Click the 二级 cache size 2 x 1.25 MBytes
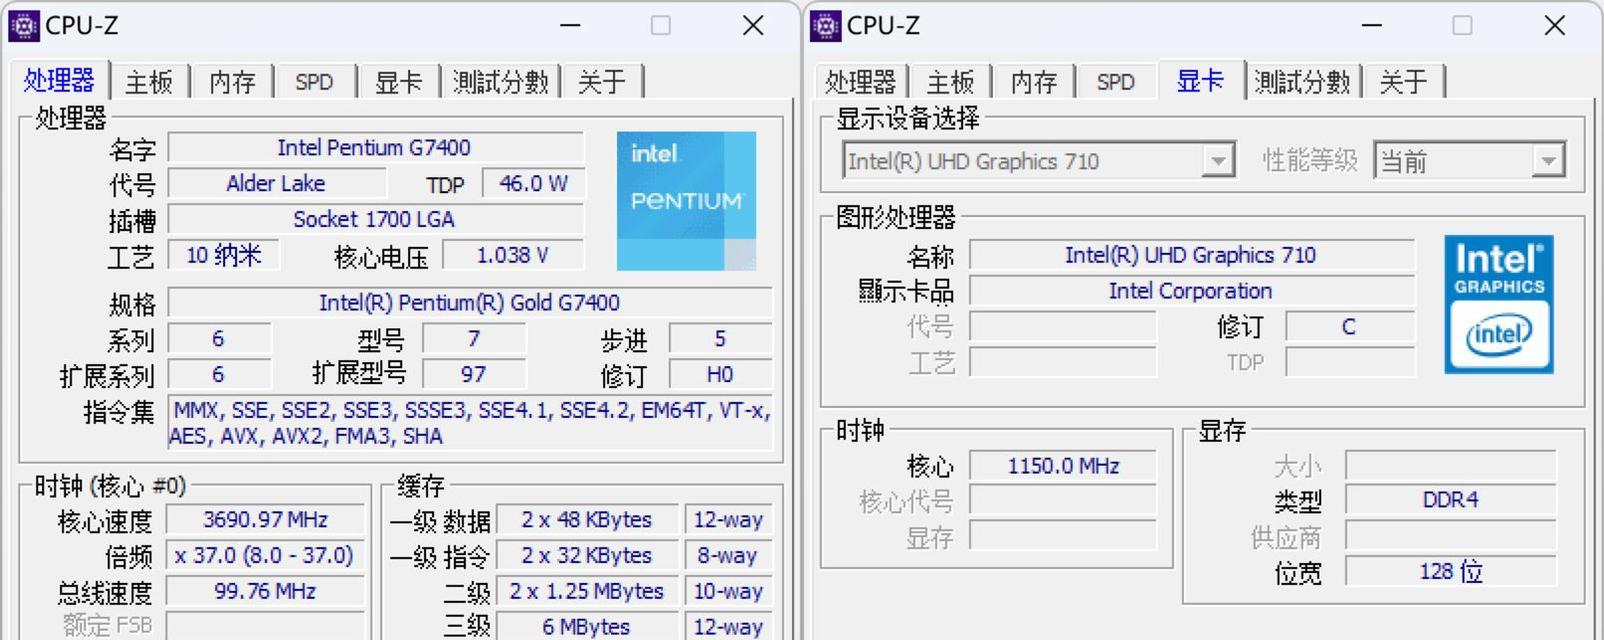This screenshot has width=1604, height=640. [587, 592]
